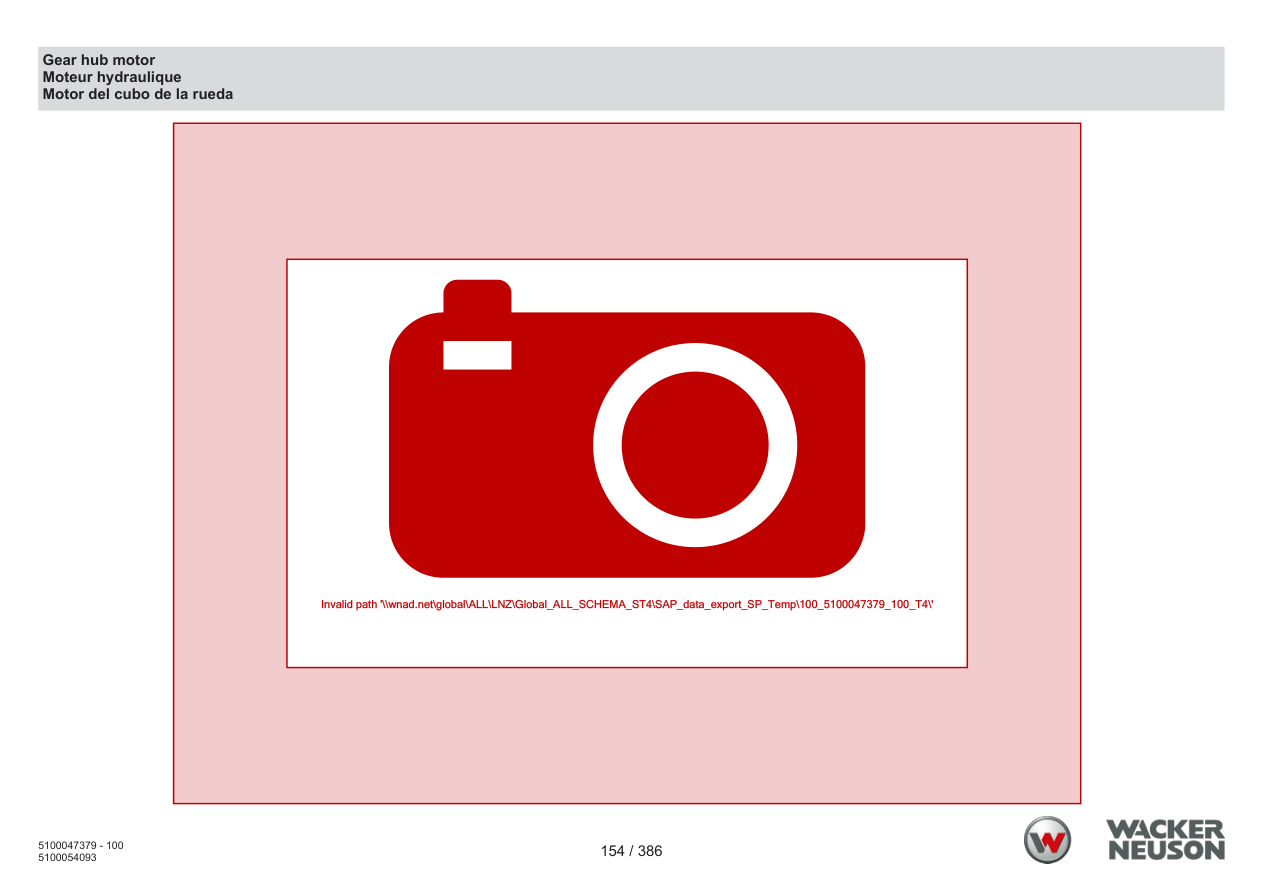Image resolution: width=1263 pixels, height=893 pixels.
Task: Click the WACKER wordmark text
Action: [1165, 829]
